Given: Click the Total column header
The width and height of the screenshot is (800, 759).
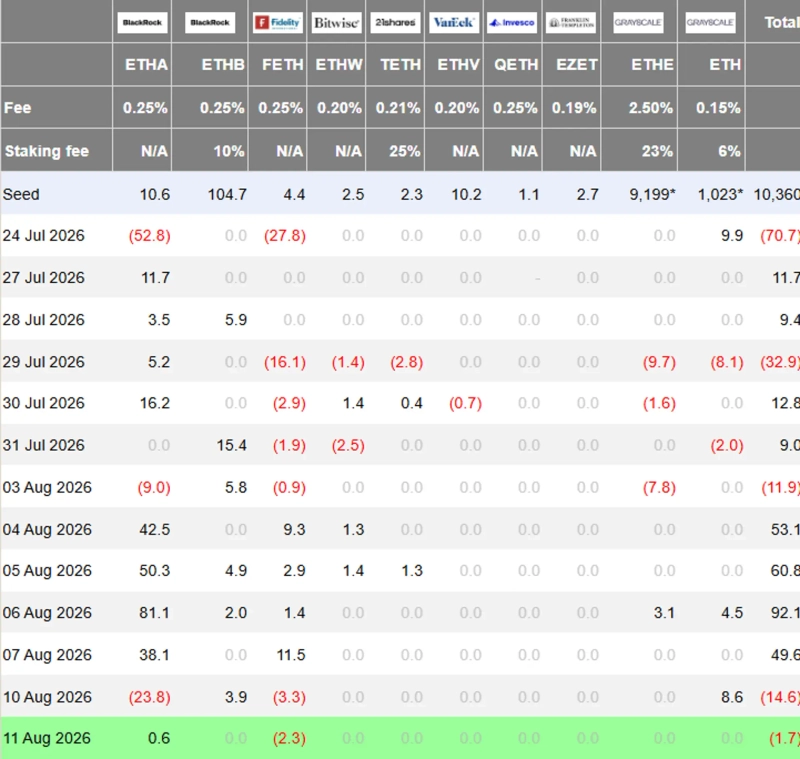Looking at the screenshot, I should point(782,22).
